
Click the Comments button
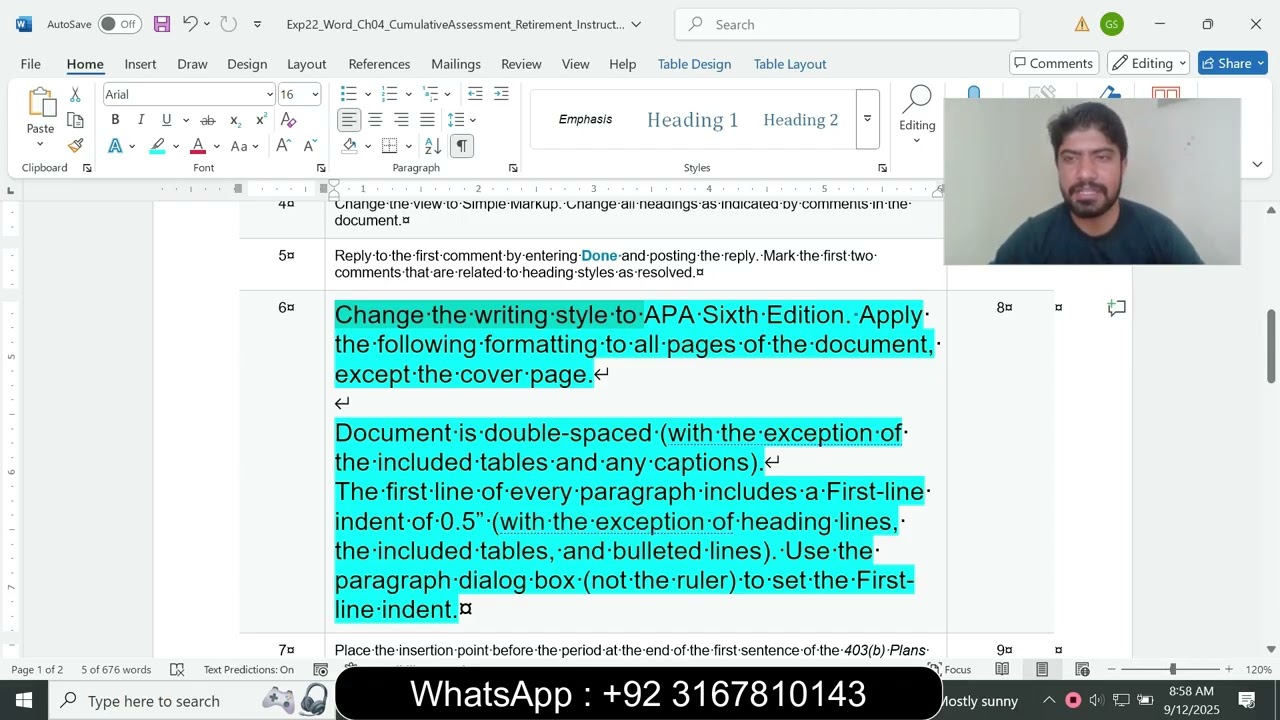tap(1054, 63)
